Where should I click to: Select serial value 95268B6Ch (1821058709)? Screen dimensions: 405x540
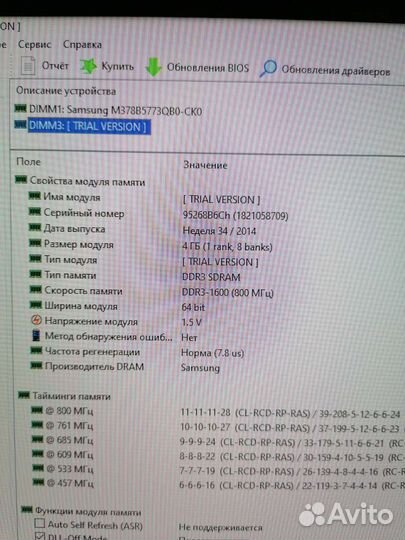tap(236, 216)
